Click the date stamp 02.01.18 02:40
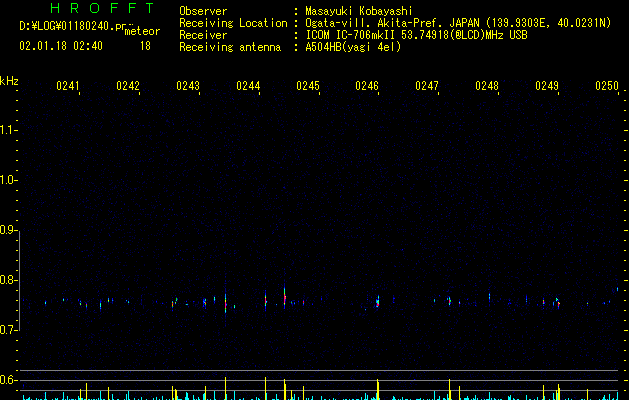 [x=61, y=46]
